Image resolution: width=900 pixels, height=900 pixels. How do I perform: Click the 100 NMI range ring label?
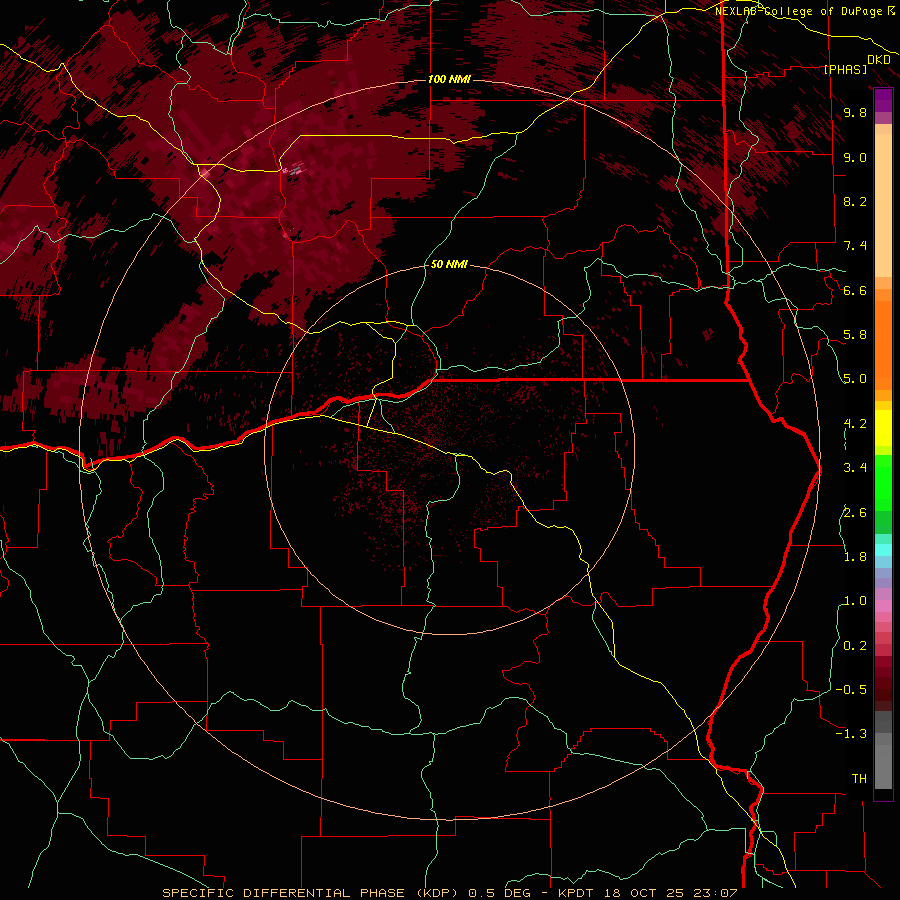click(x=449, y=79)
